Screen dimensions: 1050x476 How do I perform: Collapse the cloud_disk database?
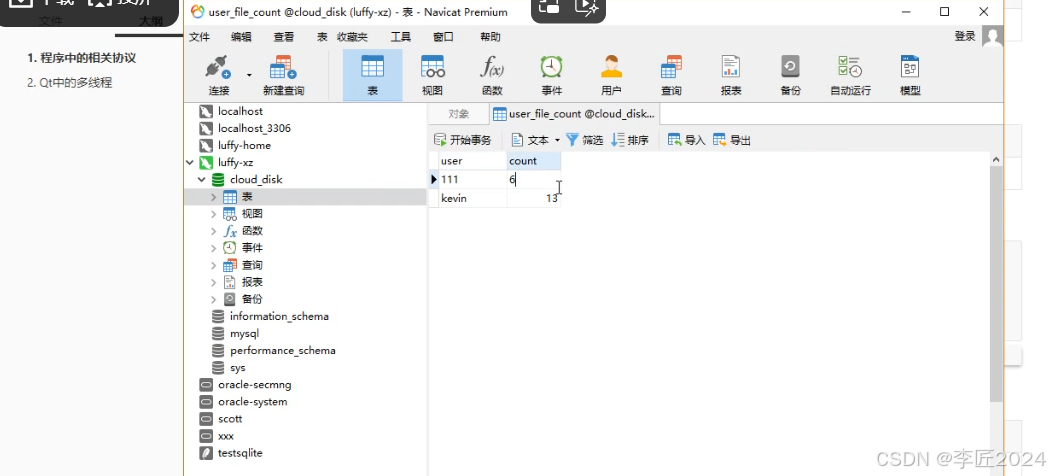(x=202, y=179)
